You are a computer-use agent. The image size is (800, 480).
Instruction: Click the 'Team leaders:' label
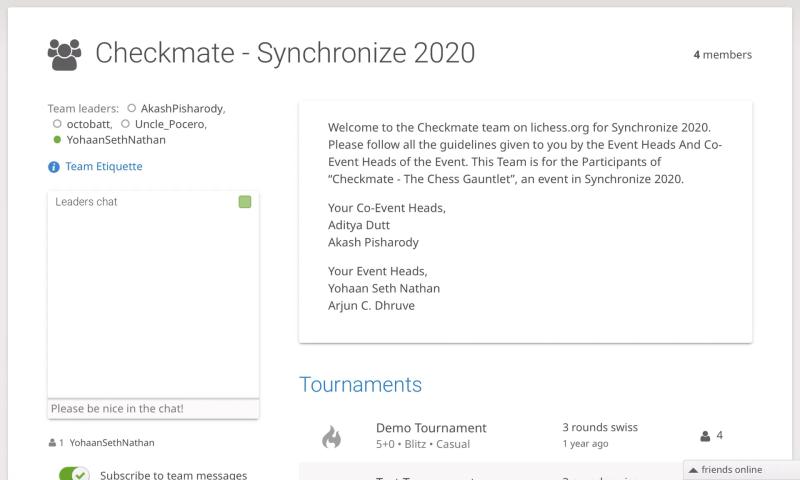83,109
